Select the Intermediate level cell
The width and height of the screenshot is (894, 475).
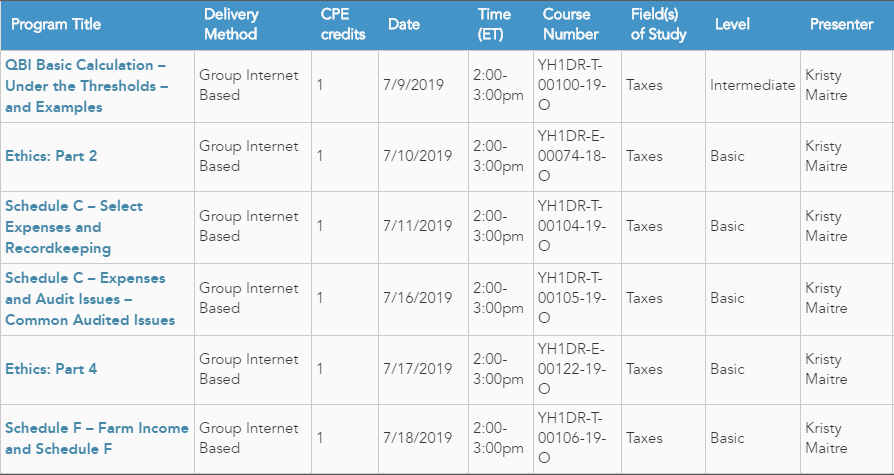[x=753, y=86]
